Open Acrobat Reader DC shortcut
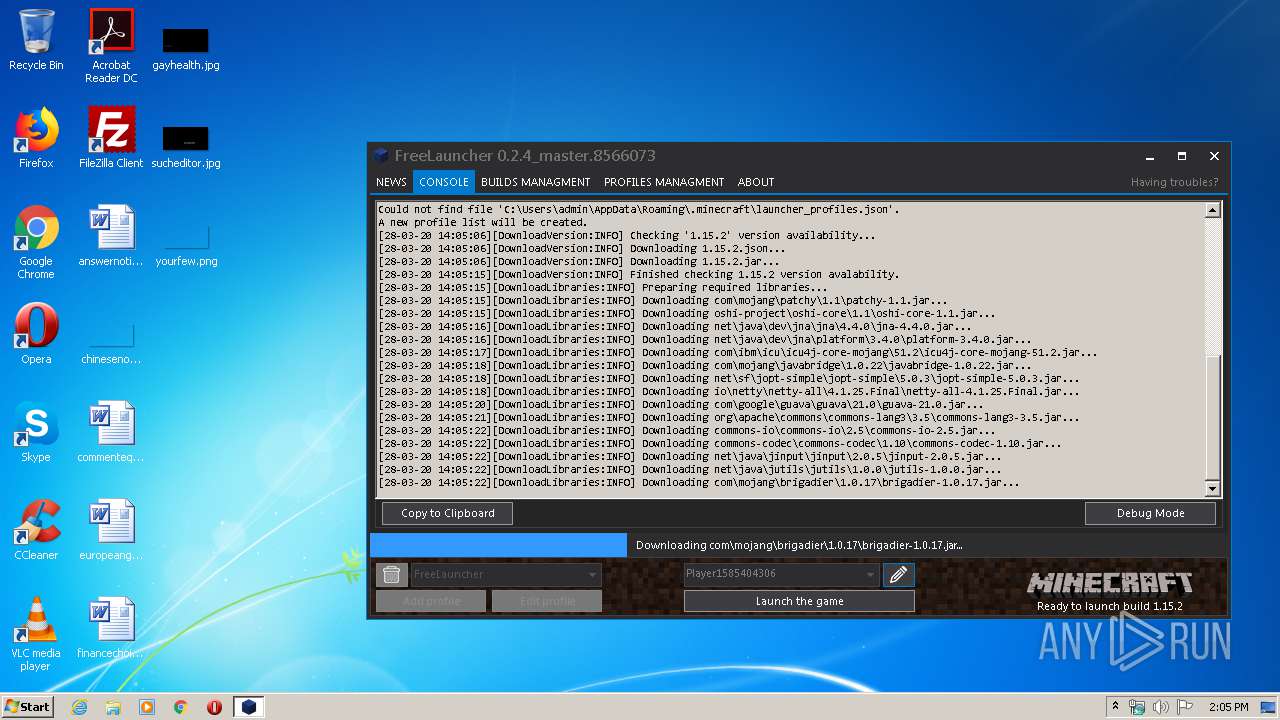 [111, 45]
